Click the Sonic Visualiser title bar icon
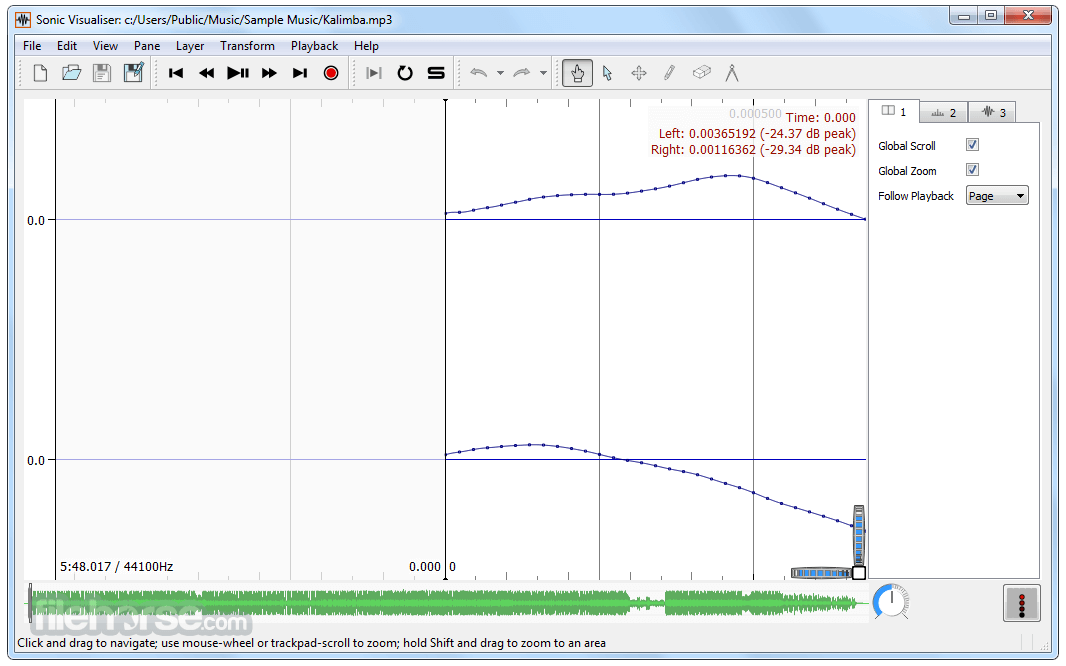Viewport: 1066px width, 666px height. (x=23, y=20)
